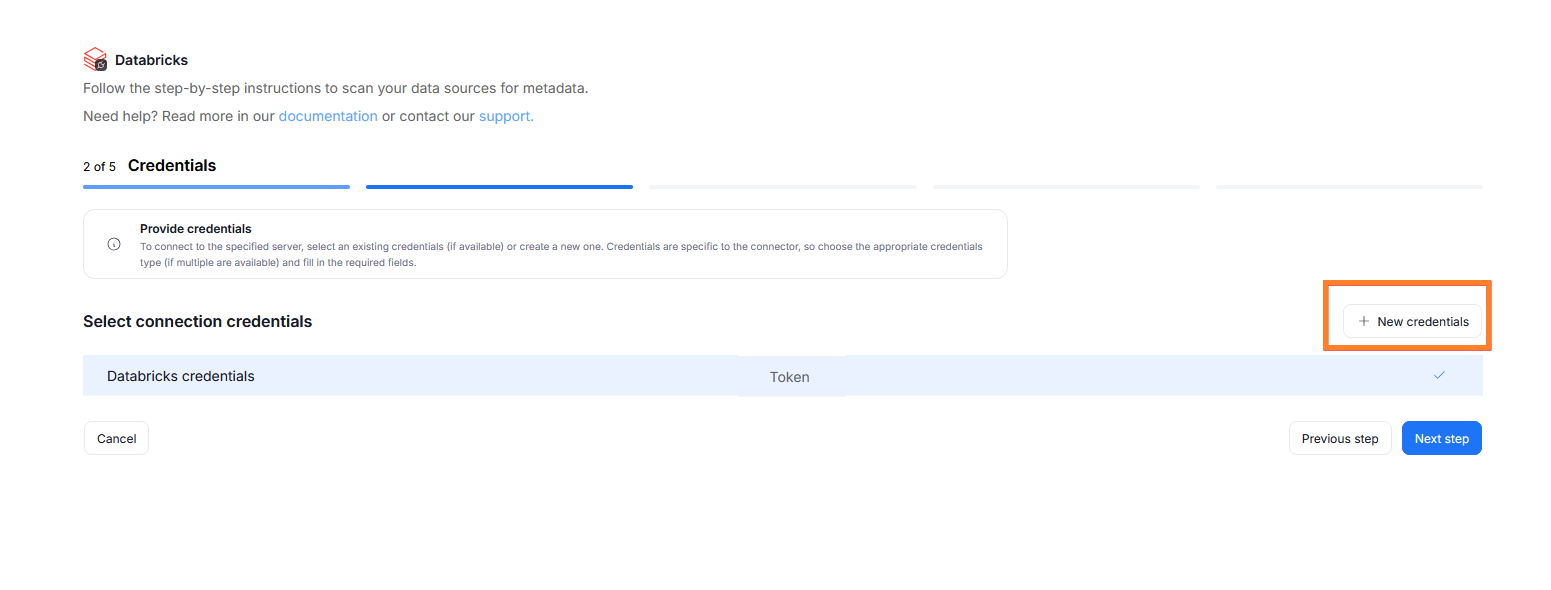Click the Databricks logo icon
The image size is (1551, 590).
click(x=95, y=59)
